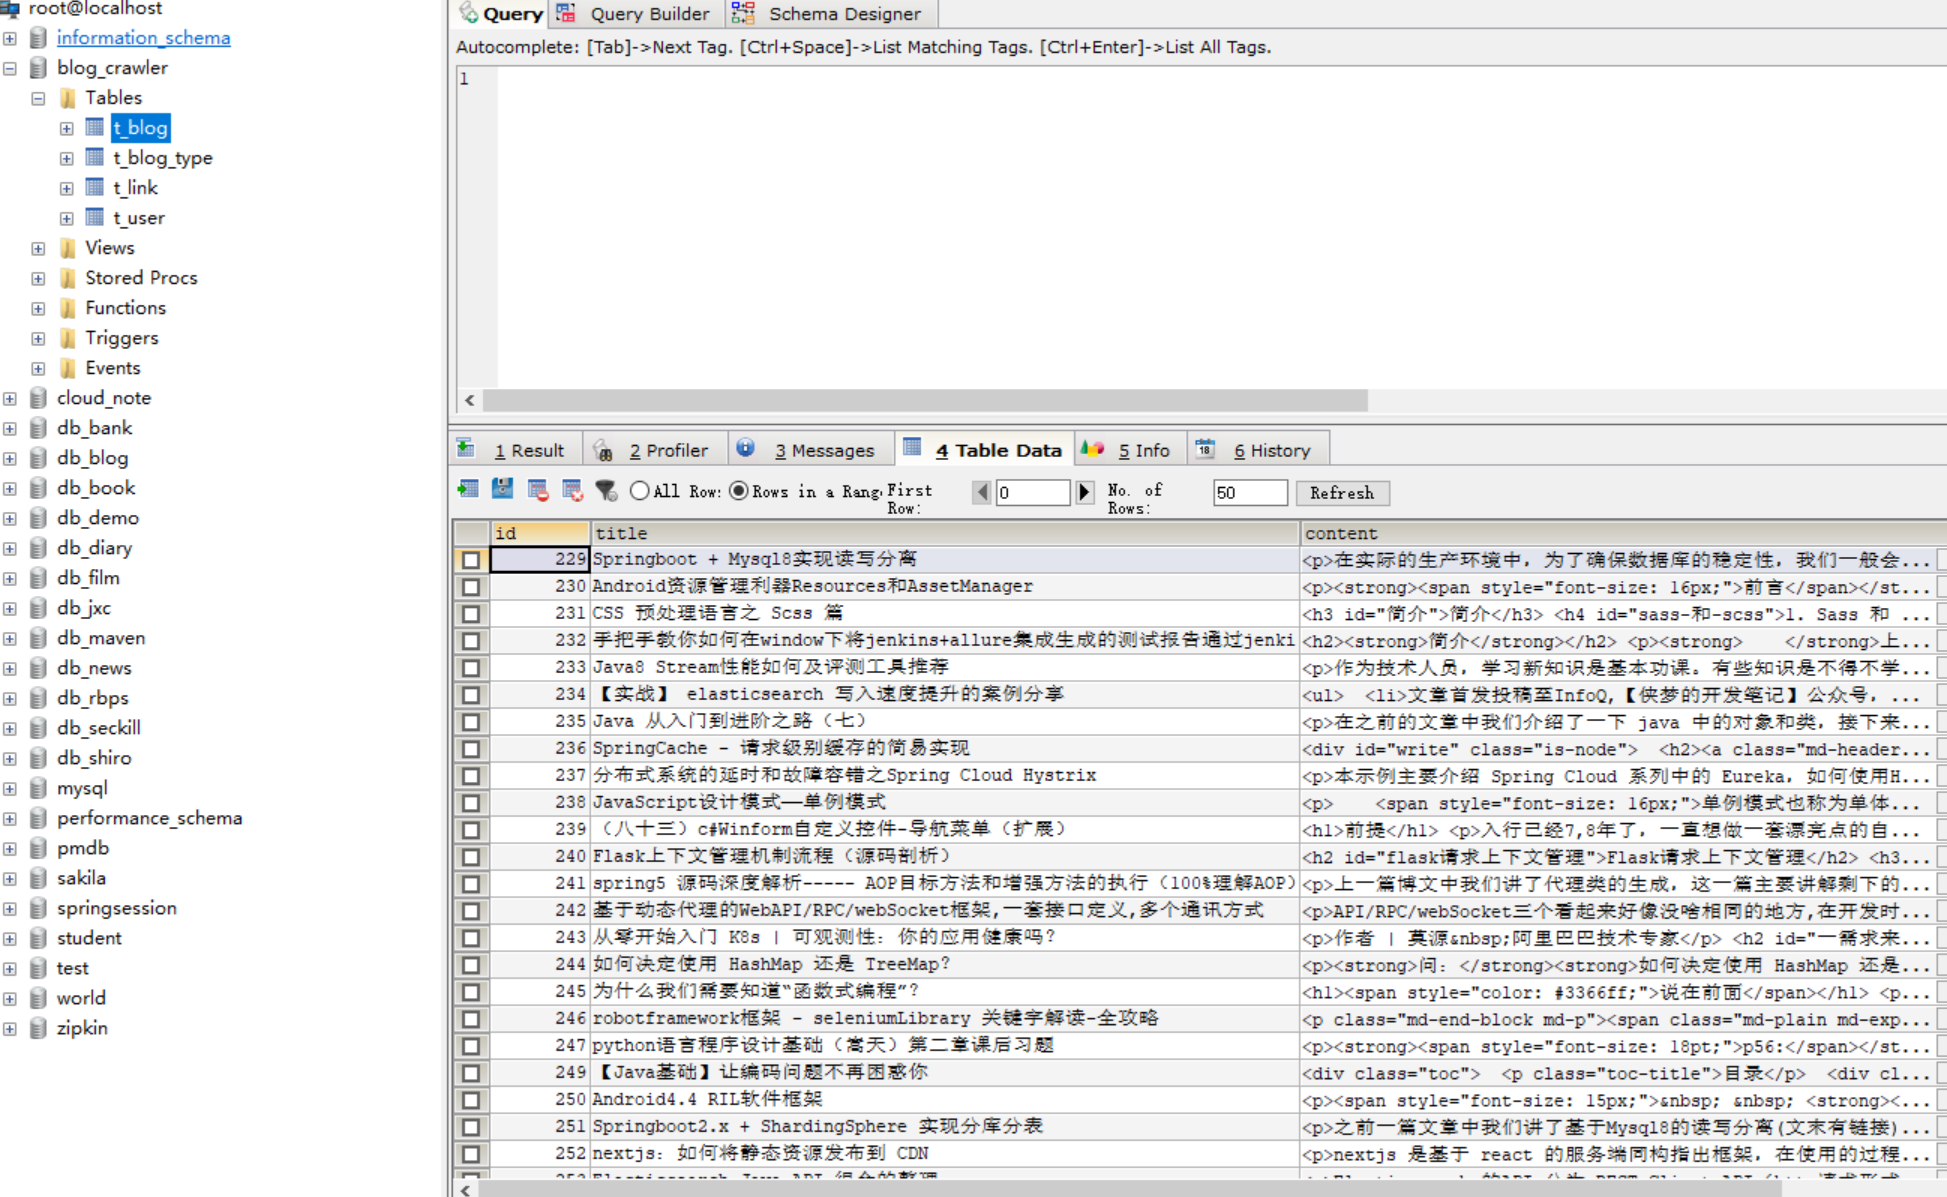The width and height of the screenshot is (1947, 1197).
Task: Click the content column header
Action: click(1623, 533)
